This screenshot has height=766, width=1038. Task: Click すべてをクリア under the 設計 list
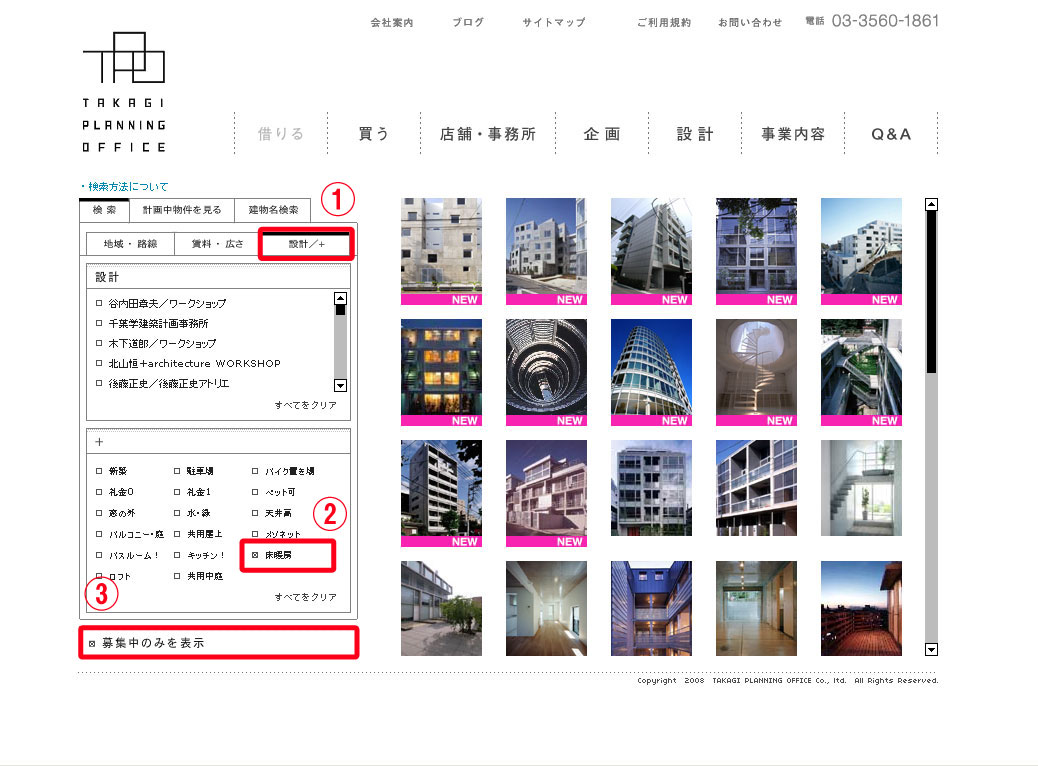tap(306, 405)
